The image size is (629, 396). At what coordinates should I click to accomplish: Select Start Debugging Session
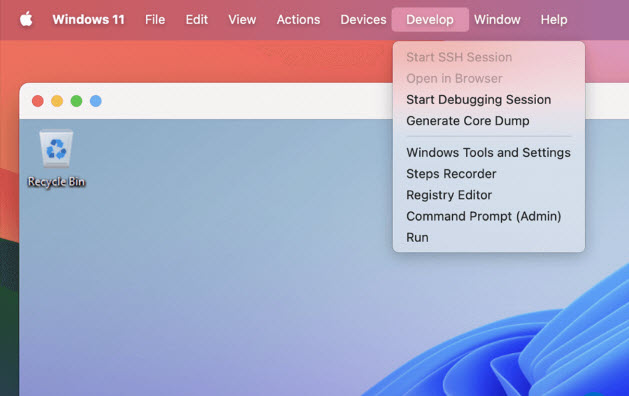coord(489,100)
